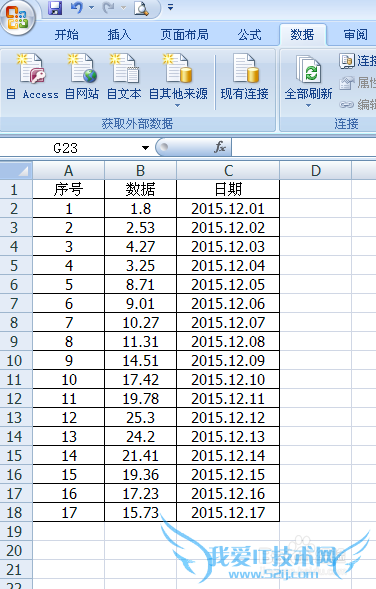The image size is (376, 589).
Task: Open the 审阅 tab
Action: tap(355, 35)
